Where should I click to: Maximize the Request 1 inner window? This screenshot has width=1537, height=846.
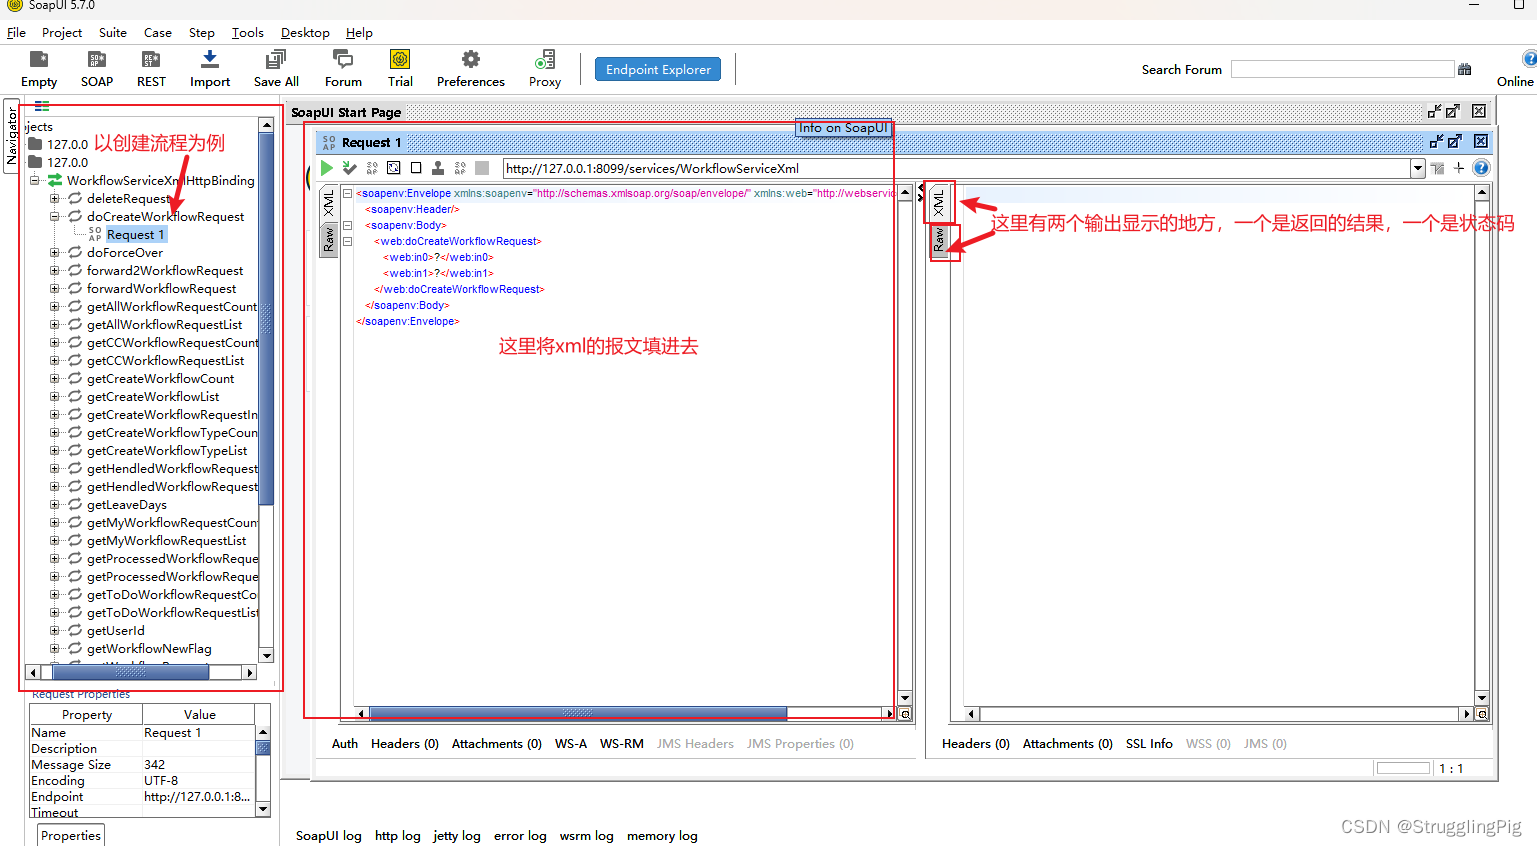1455,142
